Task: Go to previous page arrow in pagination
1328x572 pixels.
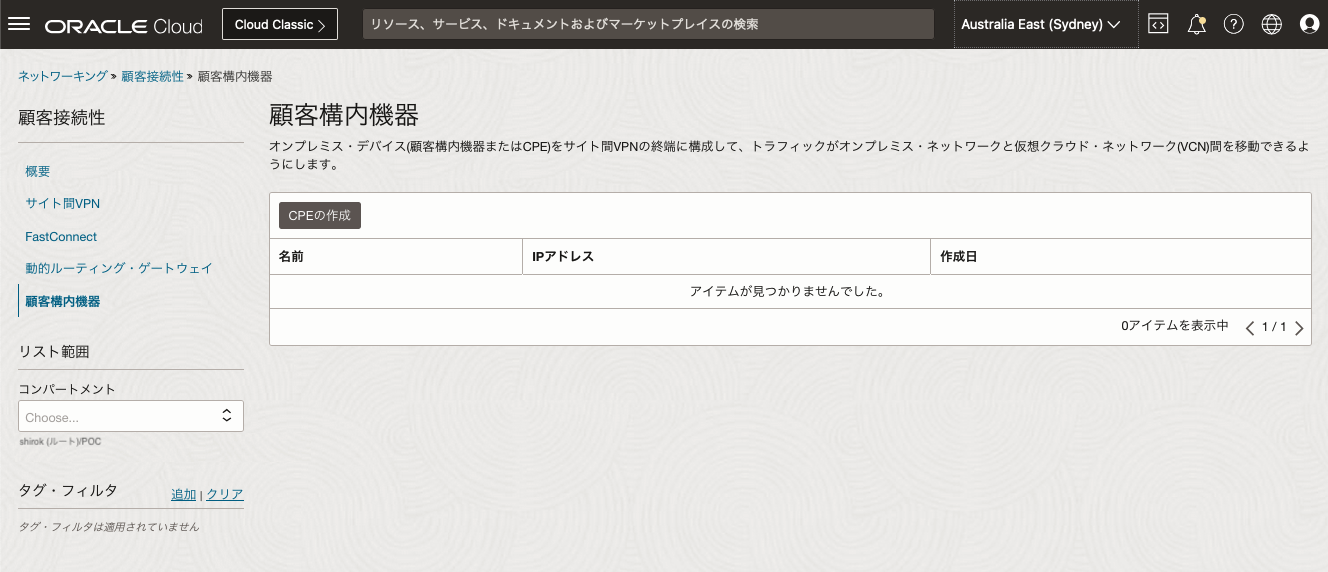Action: tap(1250, 328)
